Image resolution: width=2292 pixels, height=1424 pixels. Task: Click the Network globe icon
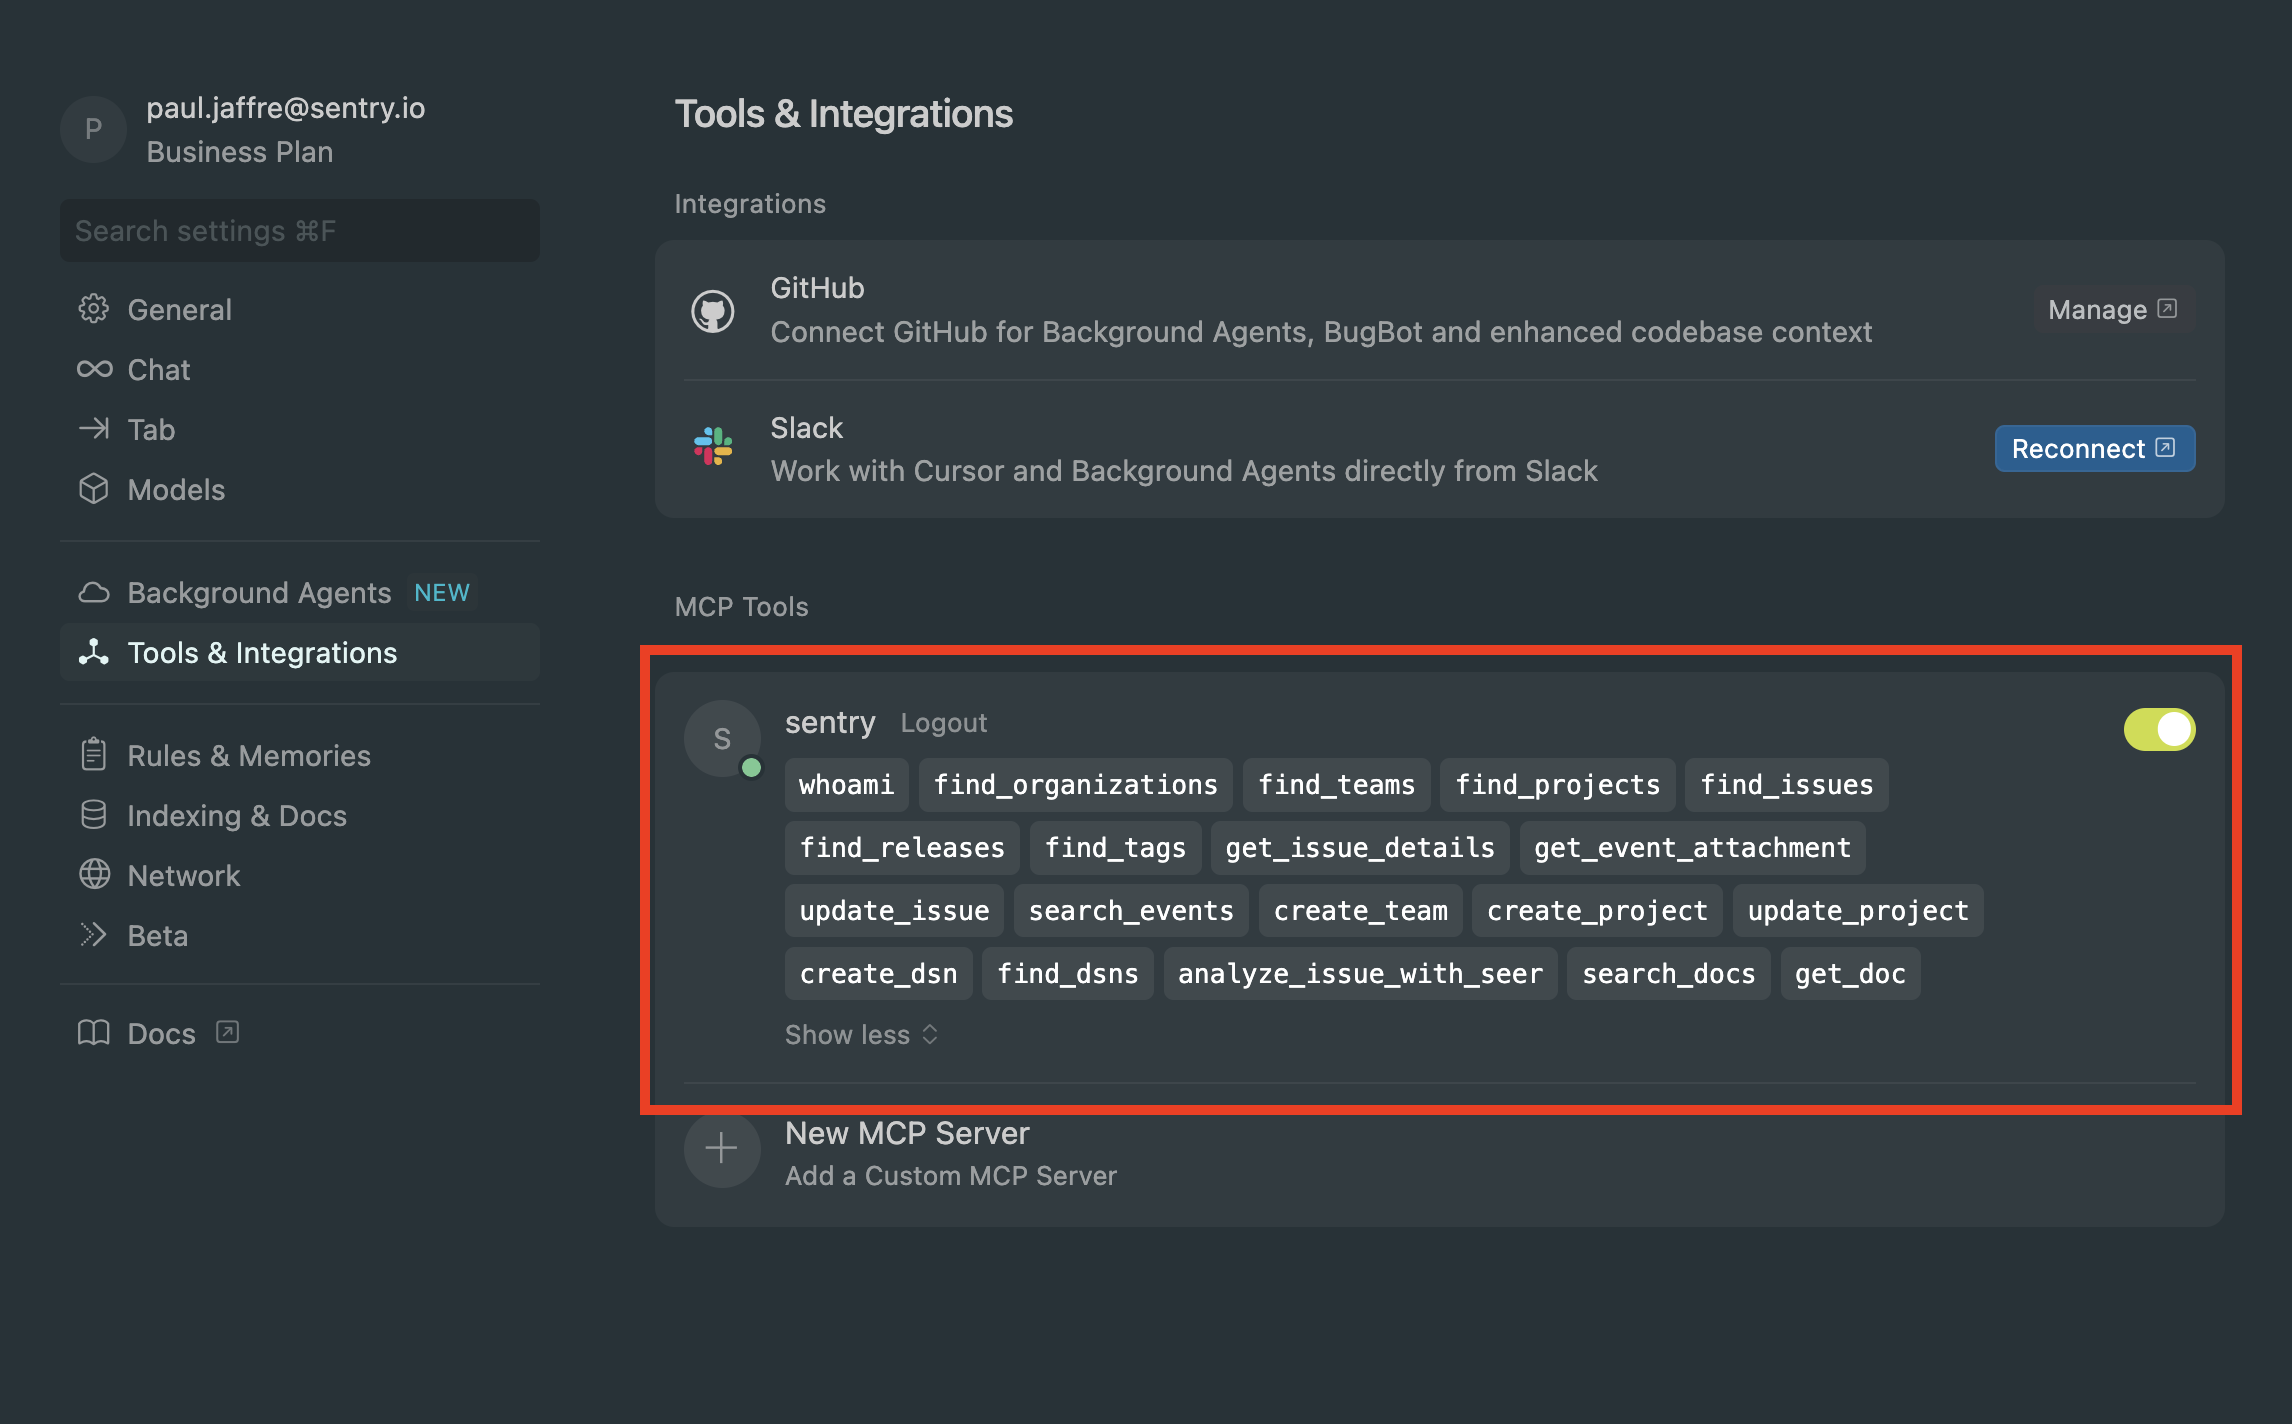click(x=94, y=875)
